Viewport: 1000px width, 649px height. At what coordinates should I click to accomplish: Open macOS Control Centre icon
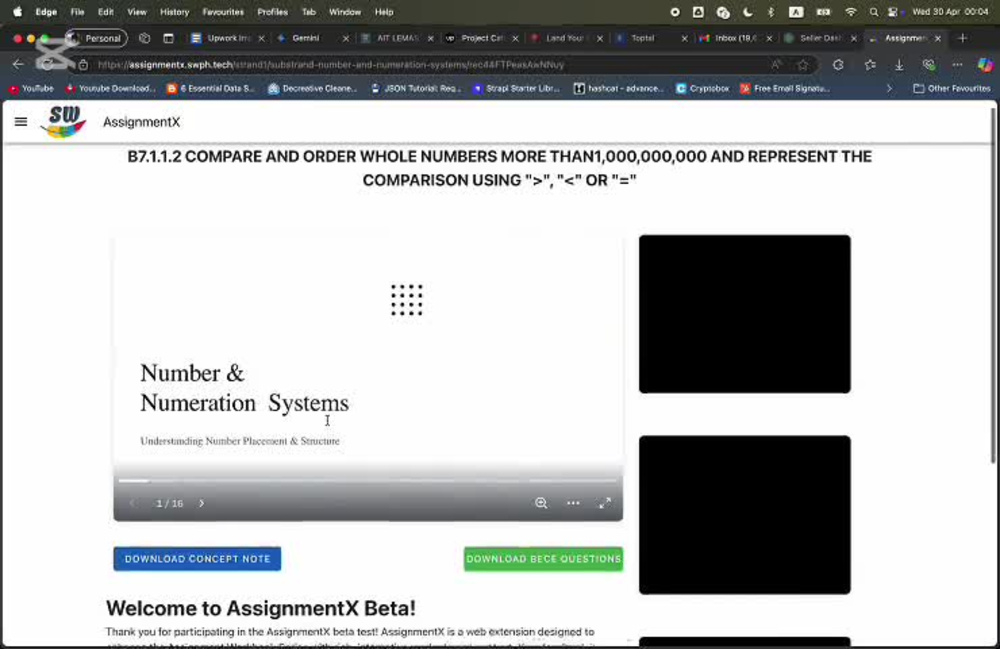pyautogui.click(x=893, y=11)
